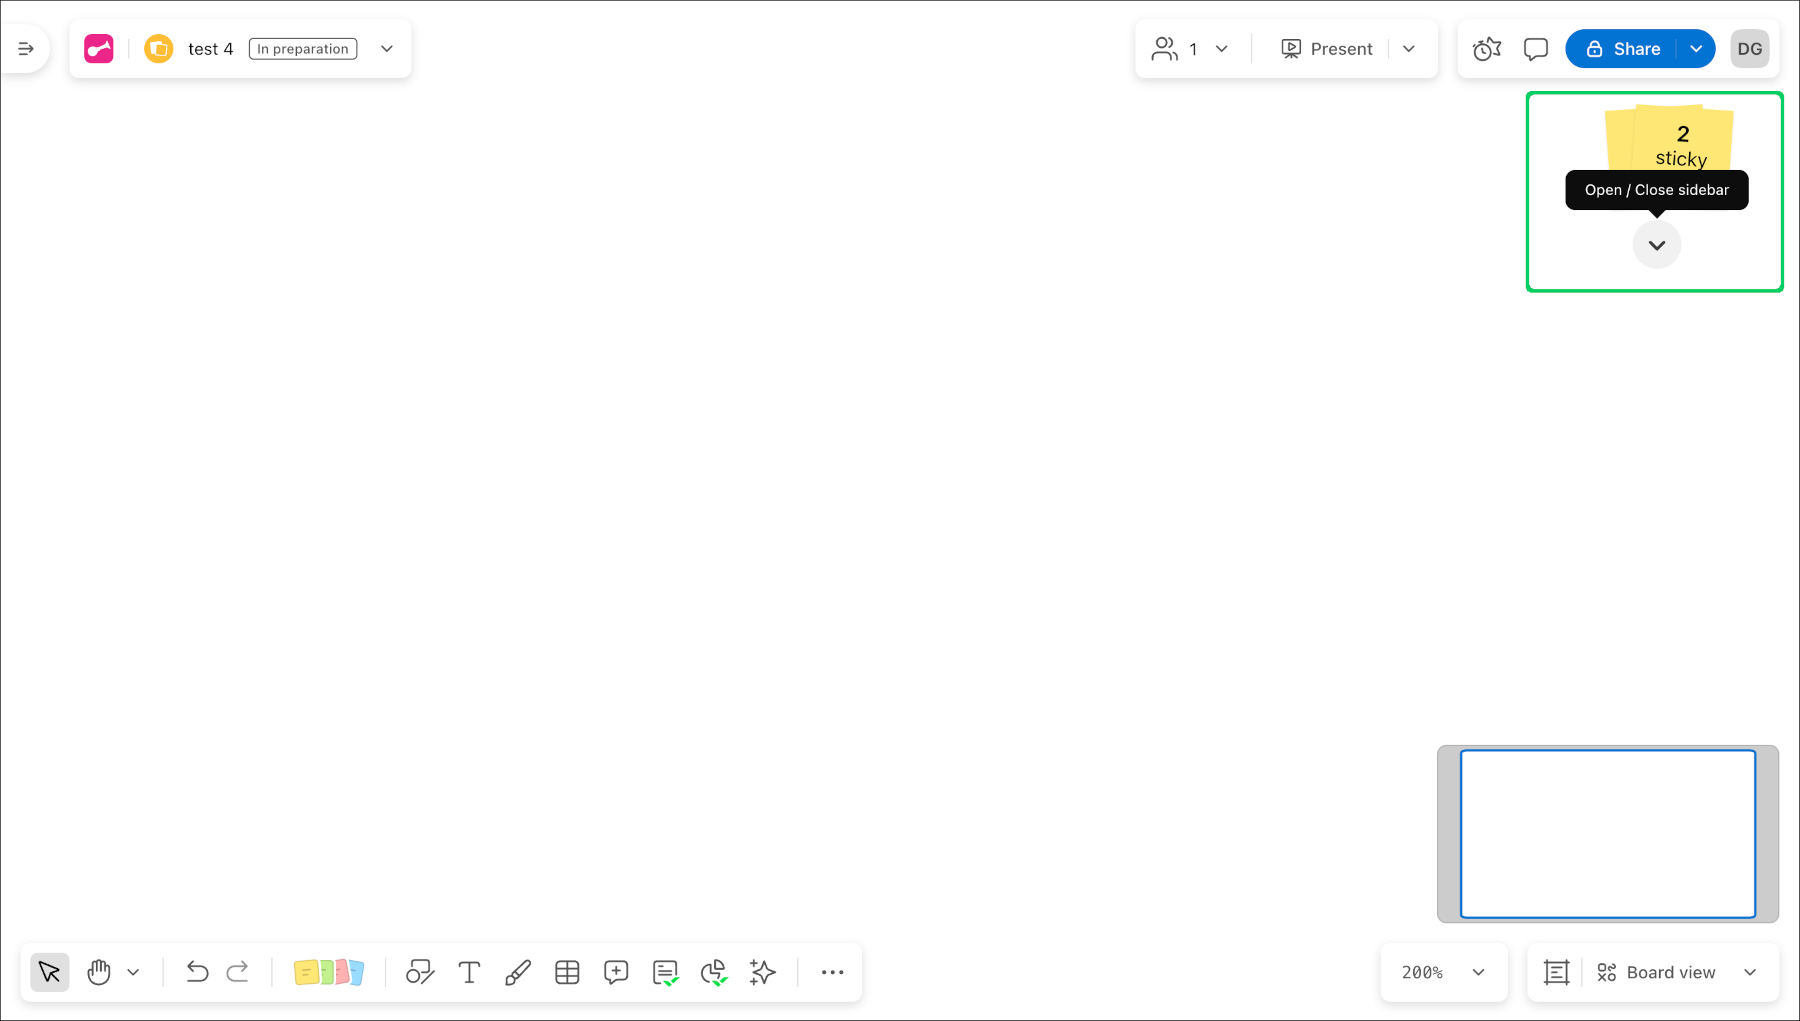
Task: Click the Undo arrow
Action: click(197, 972)
